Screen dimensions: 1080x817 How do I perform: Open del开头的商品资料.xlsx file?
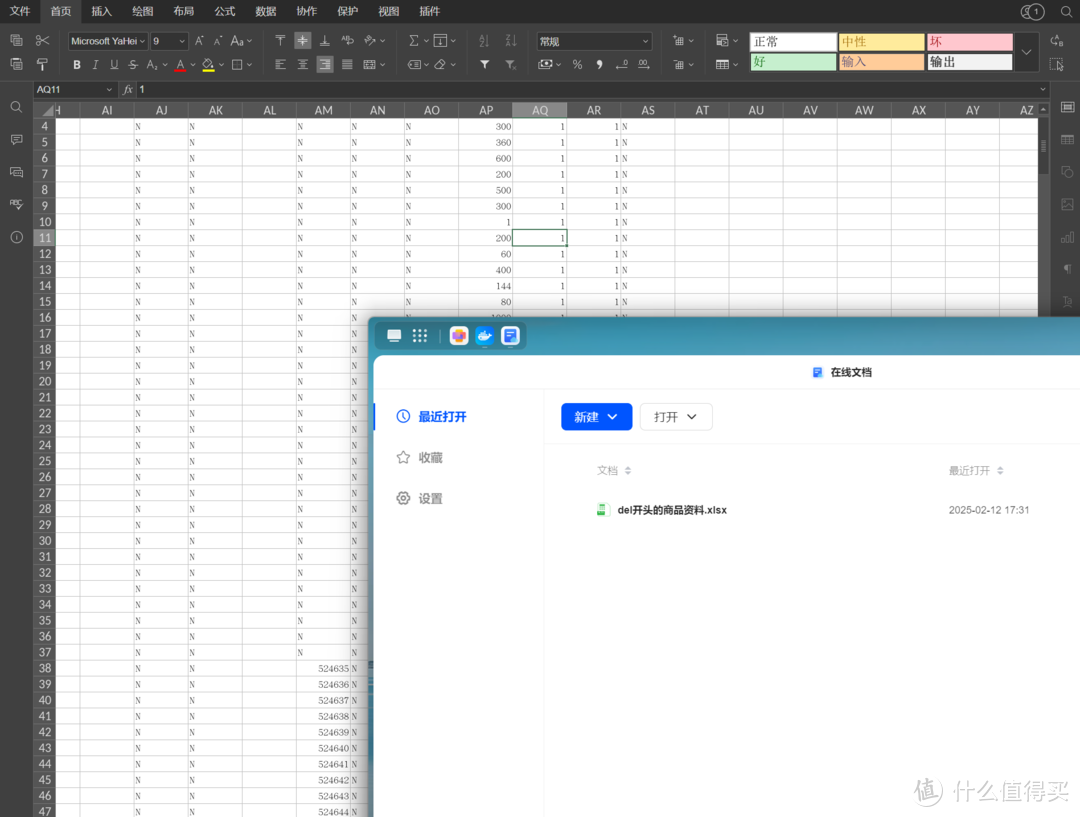(671, 510)
